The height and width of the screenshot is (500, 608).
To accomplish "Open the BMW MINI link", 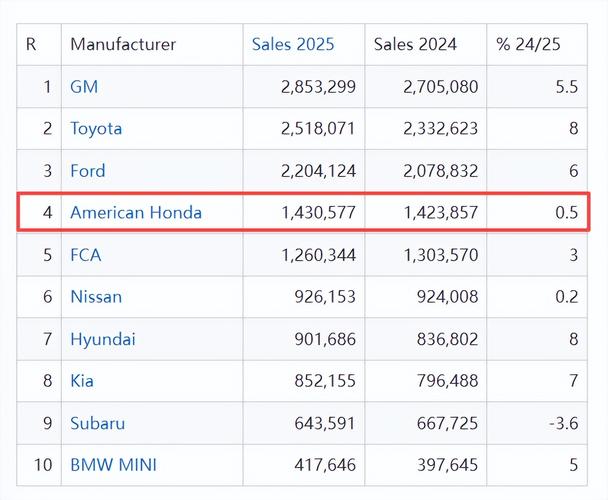I will click(x=113, y=465).
